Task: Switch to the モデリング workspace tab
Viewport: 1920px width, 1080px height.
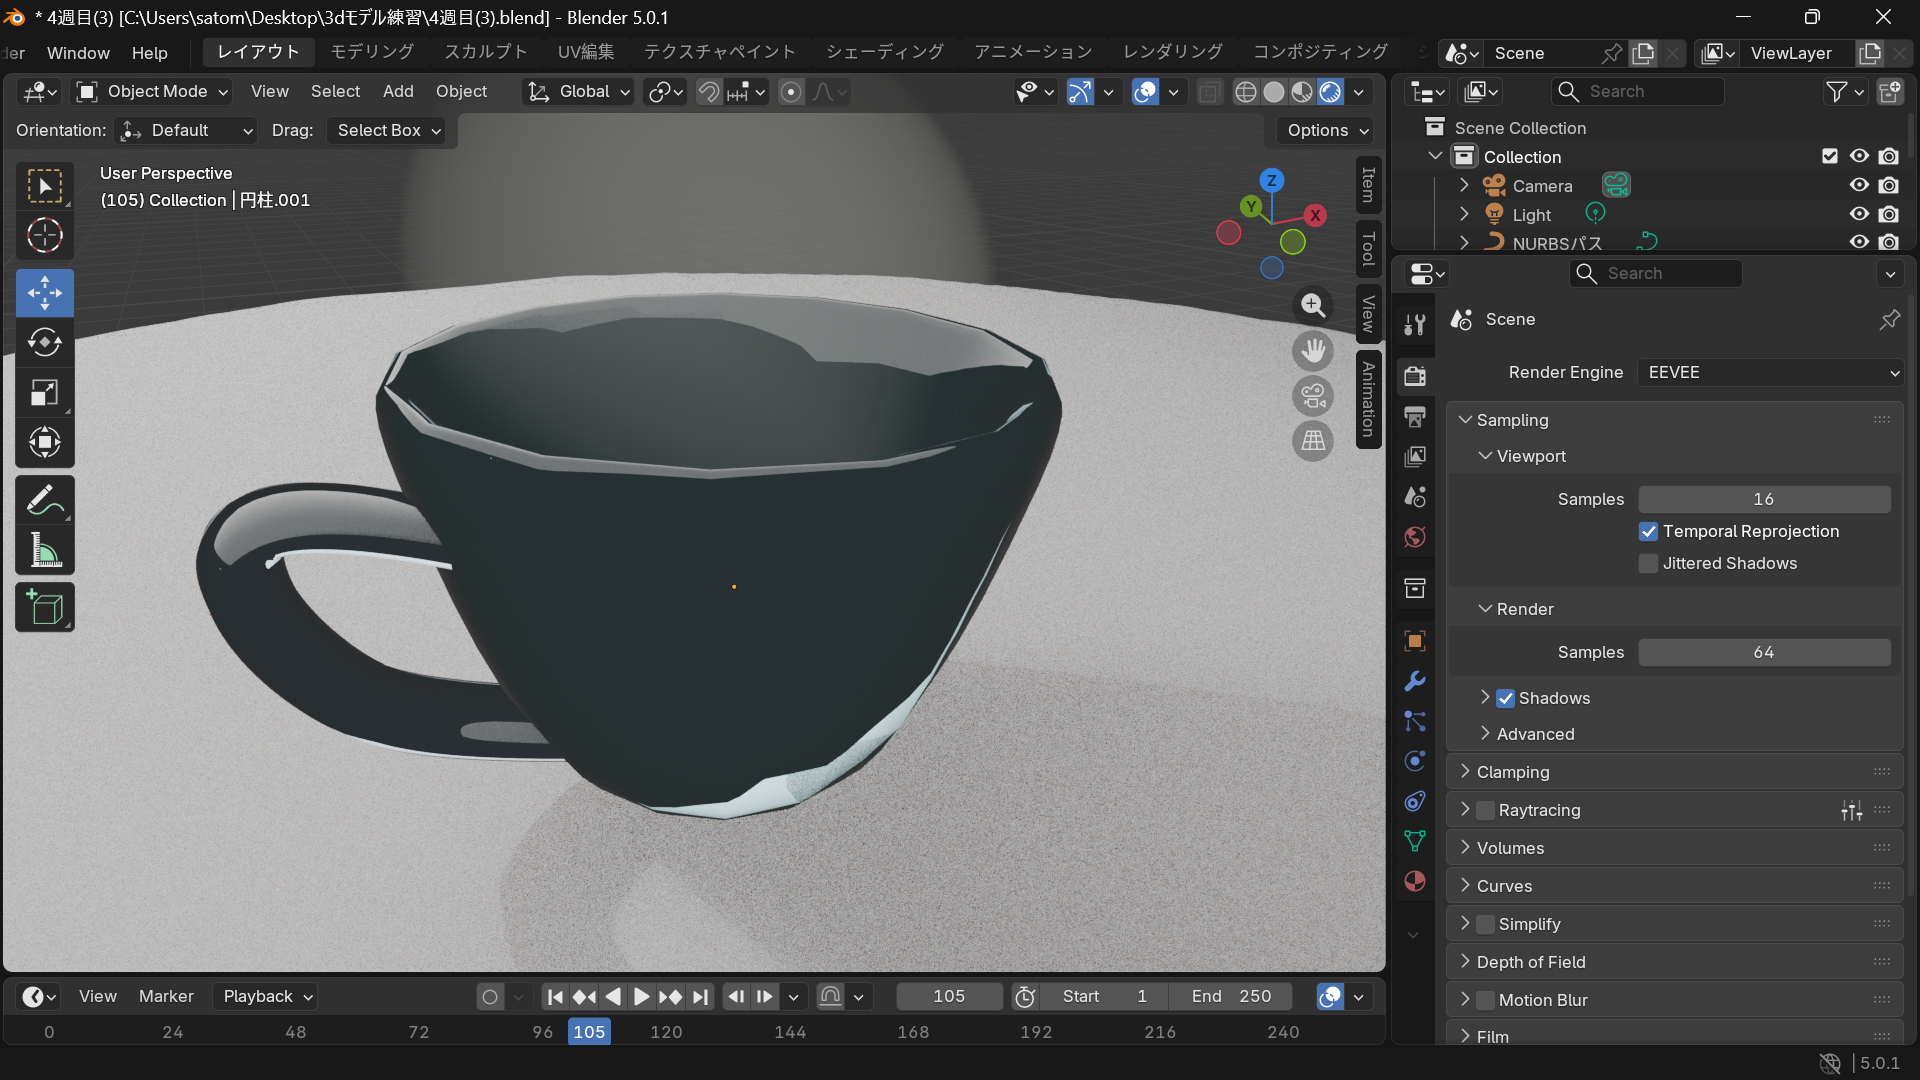Action: click(371, 52)
